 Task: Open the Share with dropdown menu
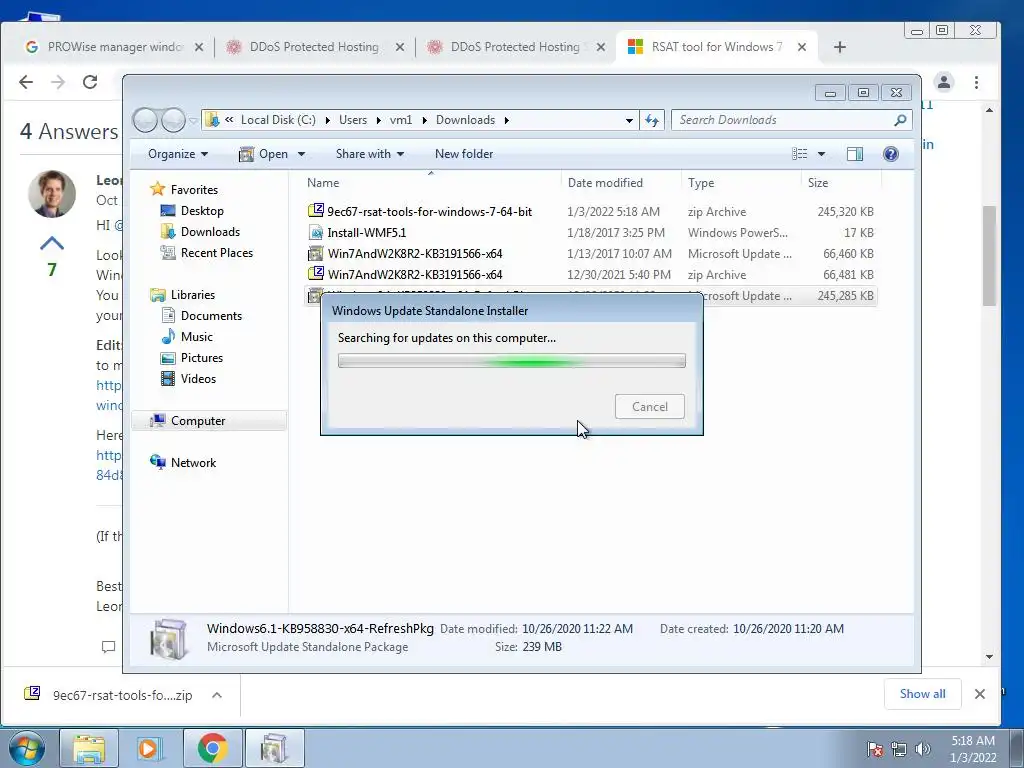pyautogui.click(x=370, y=153)
